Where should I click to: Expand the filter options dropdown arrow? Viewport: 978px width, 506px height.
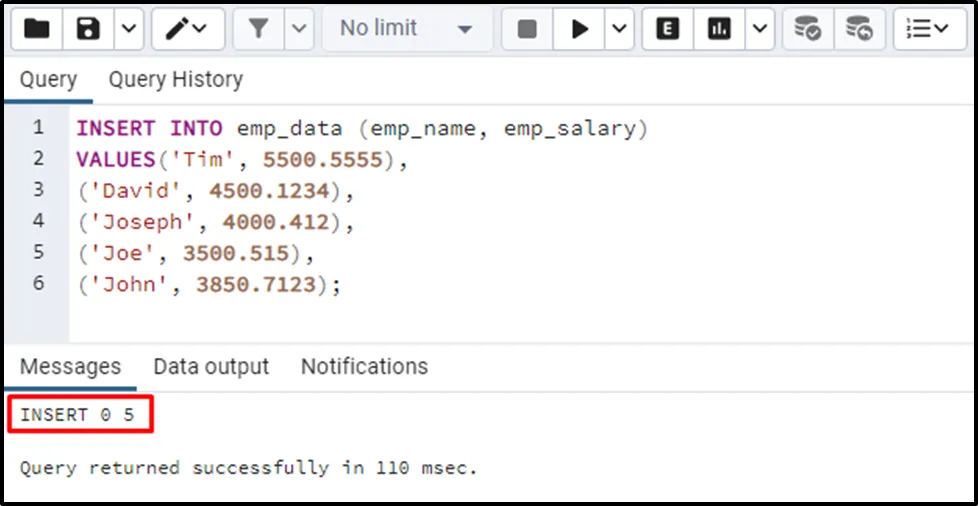(x=298, y=29)
